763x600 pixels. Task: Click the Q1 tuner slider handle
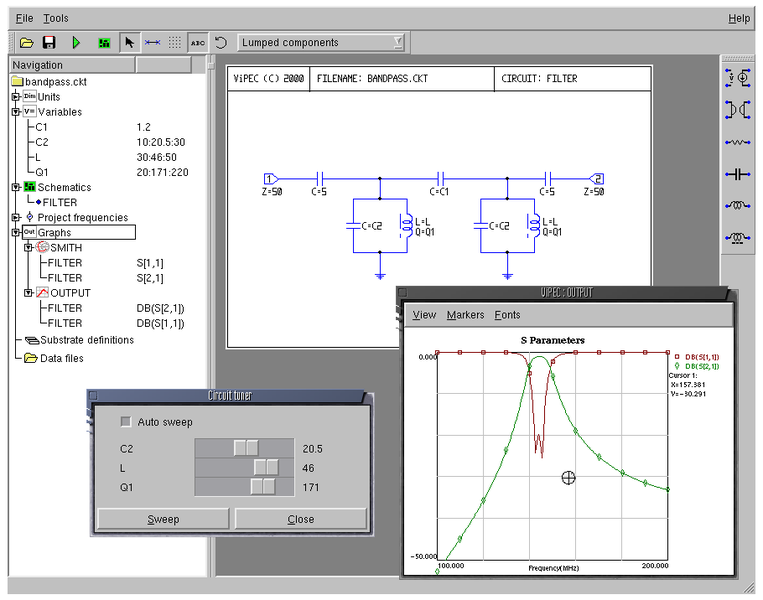[x=263, y=487]
